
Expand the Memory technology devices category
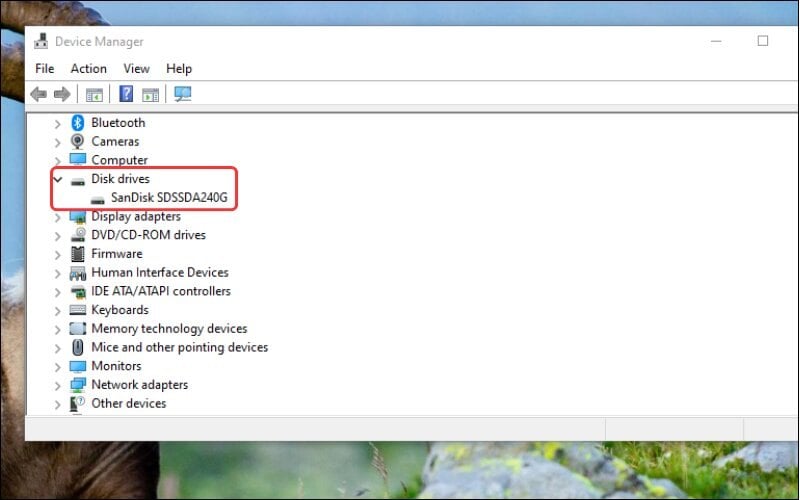point(58,330)
